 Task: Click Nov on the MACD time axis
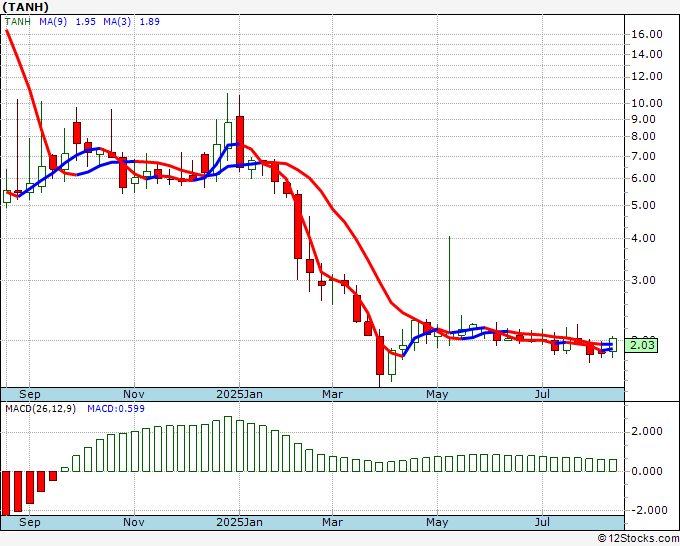pos(134,522)
